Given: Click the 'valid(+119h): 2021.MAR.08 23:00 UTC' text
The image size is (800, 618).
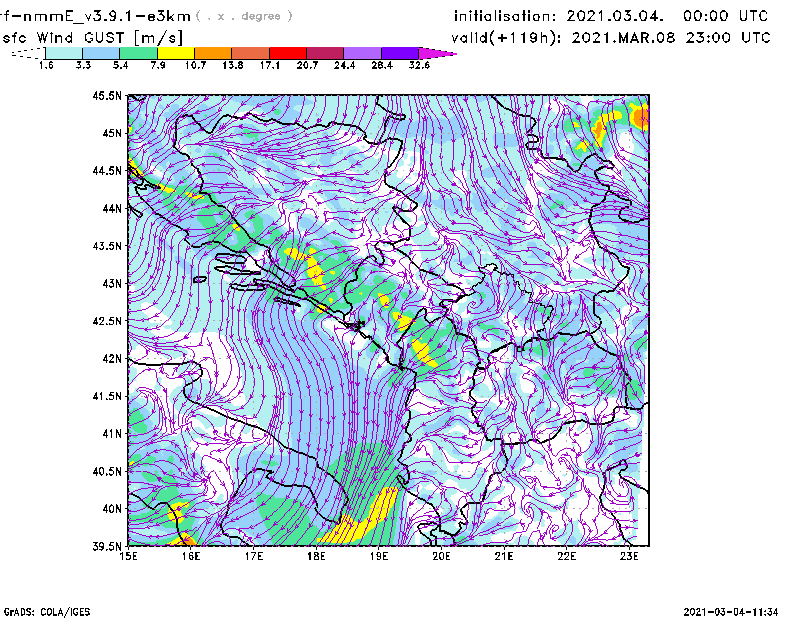Looking at the screenshot, I should (x=611, y=38).
